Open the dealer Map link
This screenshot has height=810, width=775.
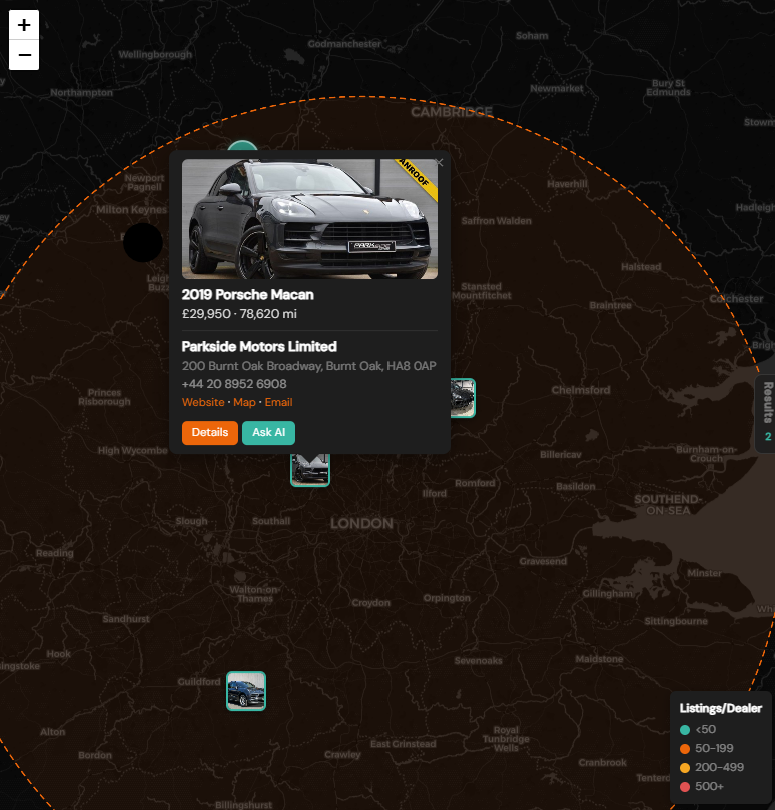point(244,402)
